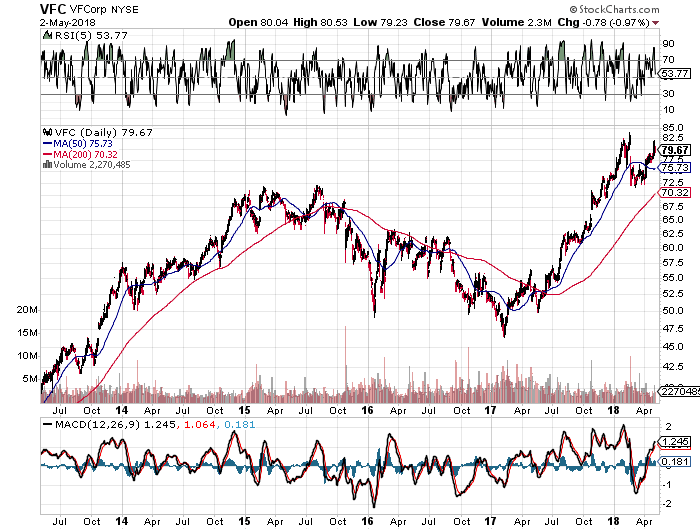The width and height of the screenshot is (700, 530).
Task: Click the 'MA(50) 75.73' legend text
Action: 83,144
